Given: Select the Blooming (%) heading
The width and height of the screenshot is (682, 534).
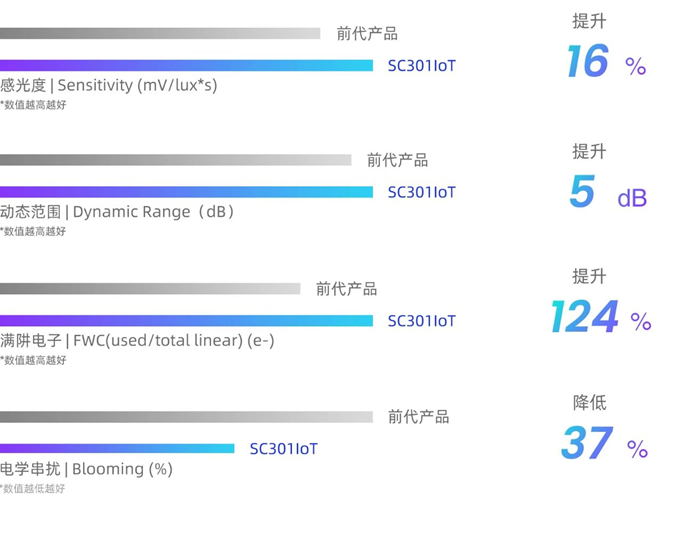Looking at the screenshot, I should point(86,469).
